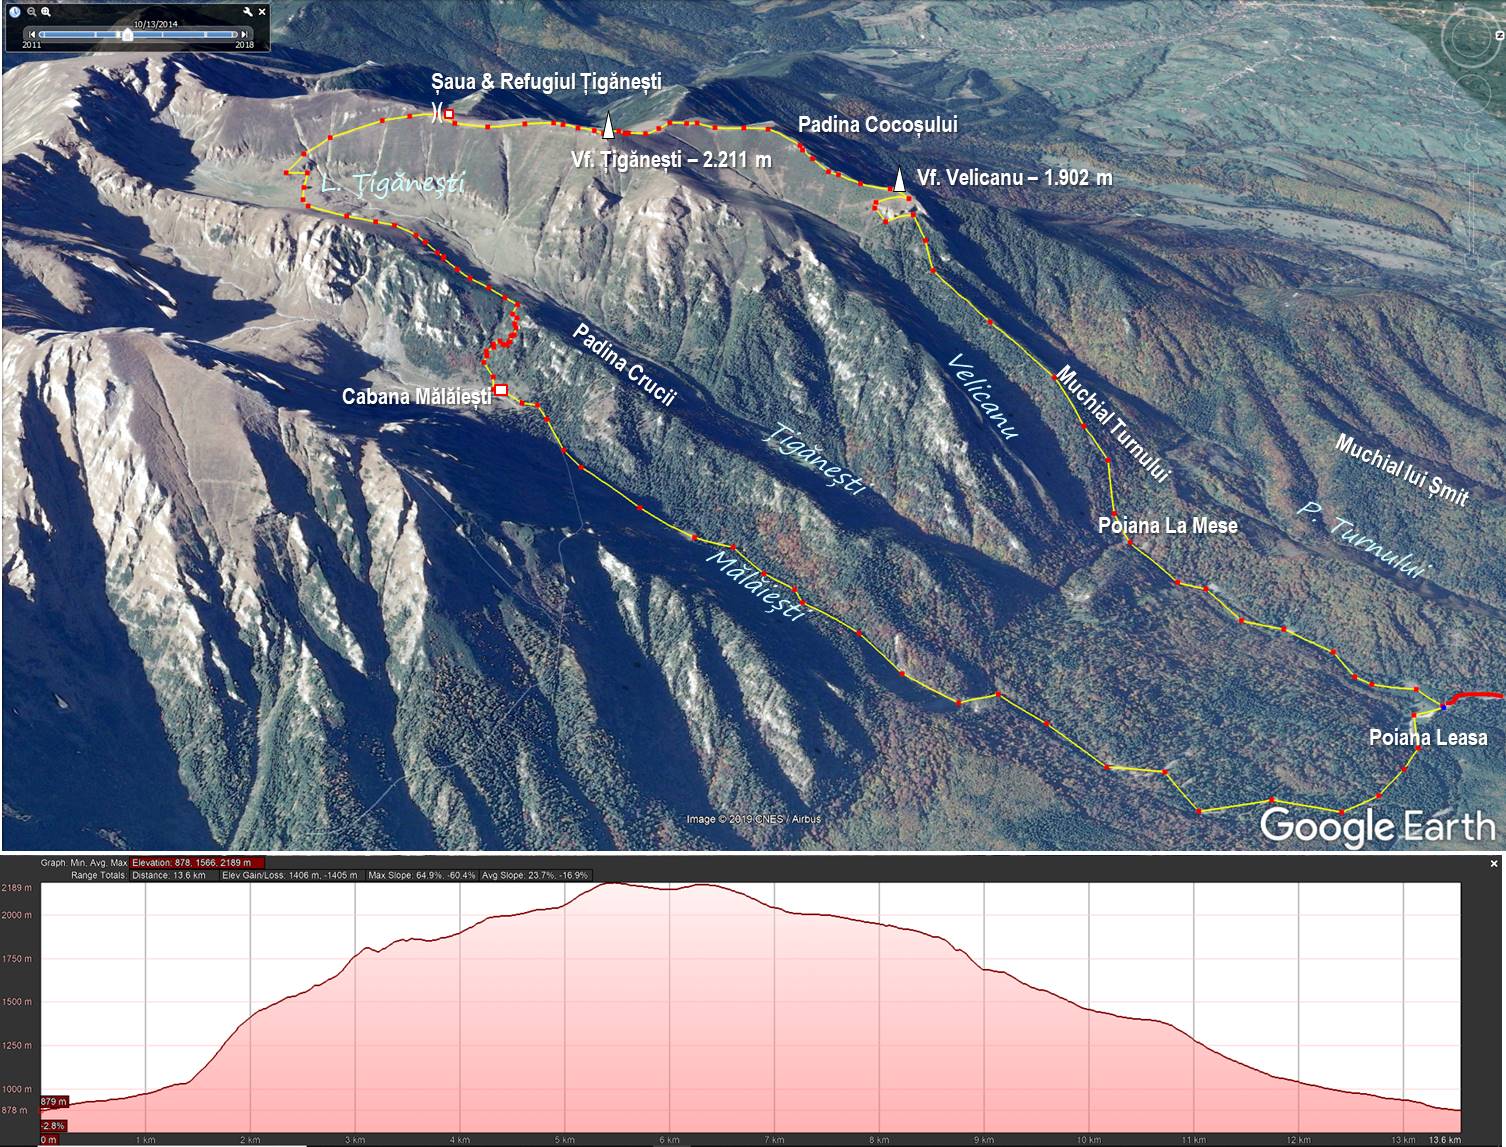
Task: Click the Vf. Țigănești peak marker
Action: click(607, 126)
